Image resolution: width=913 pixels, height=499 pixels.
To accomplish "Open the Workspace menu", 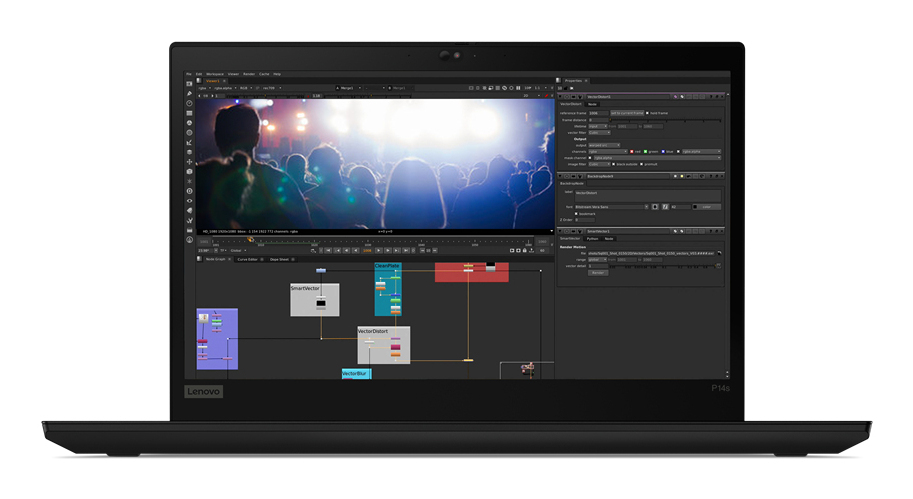I will pyautogui.click(x=215, y=74).
